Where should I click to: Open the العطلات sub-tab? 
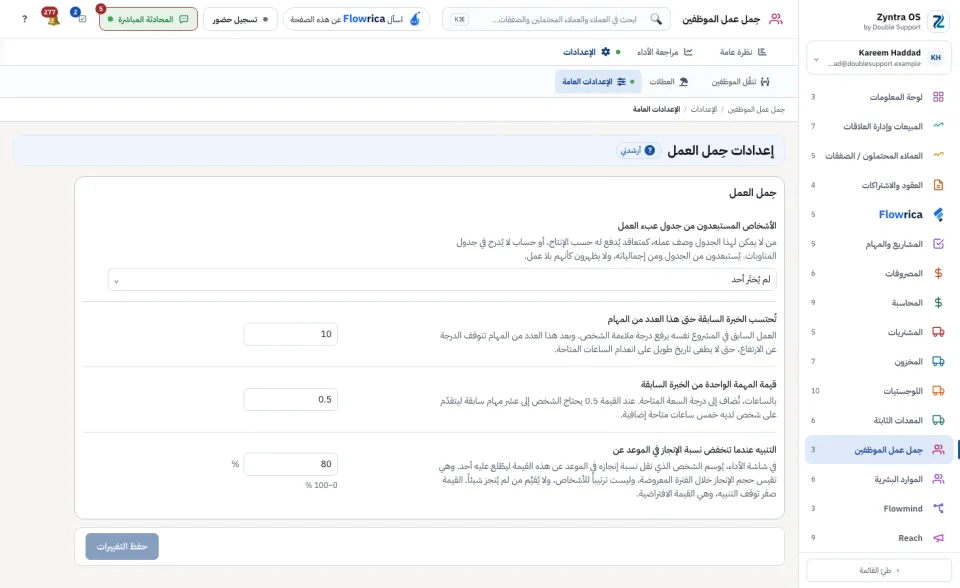(x=669, y=81)
